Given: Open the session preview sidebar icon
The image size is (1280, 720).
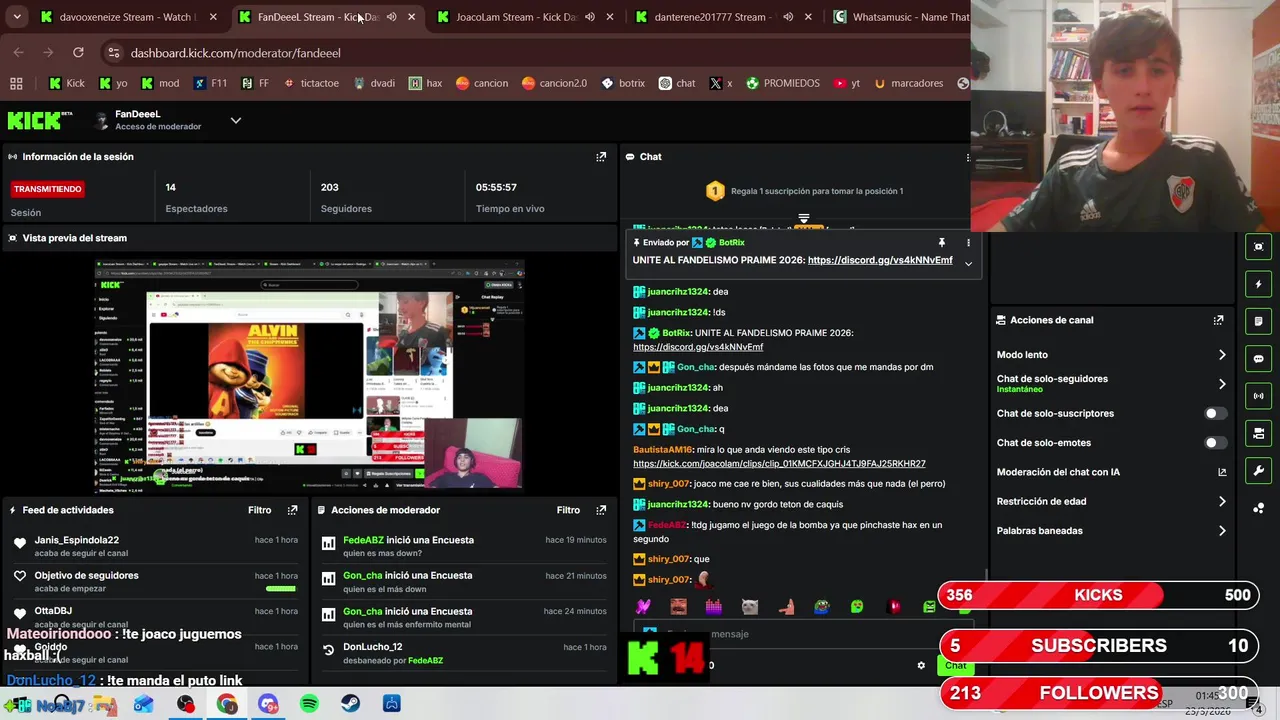Looking at the screenshot, I should coord(1258,247).
